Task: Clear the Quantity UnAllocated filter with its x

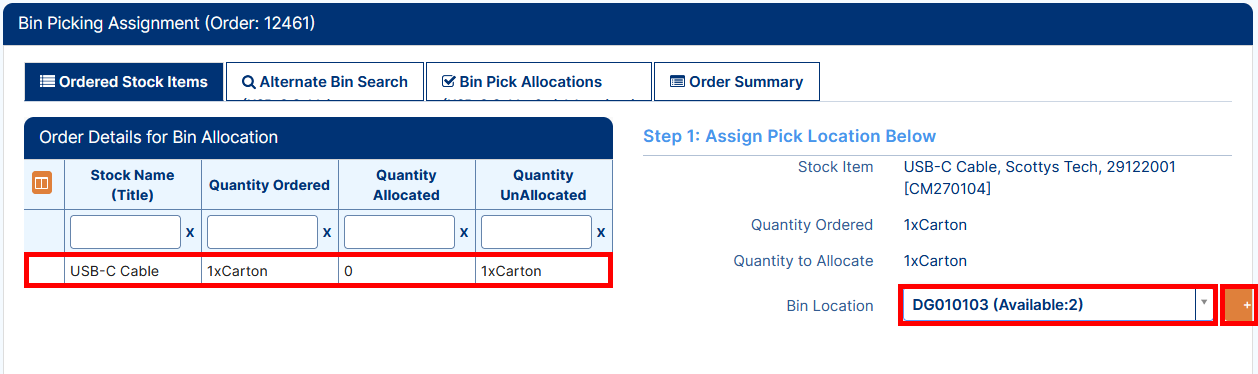Action: coord(601,232)
